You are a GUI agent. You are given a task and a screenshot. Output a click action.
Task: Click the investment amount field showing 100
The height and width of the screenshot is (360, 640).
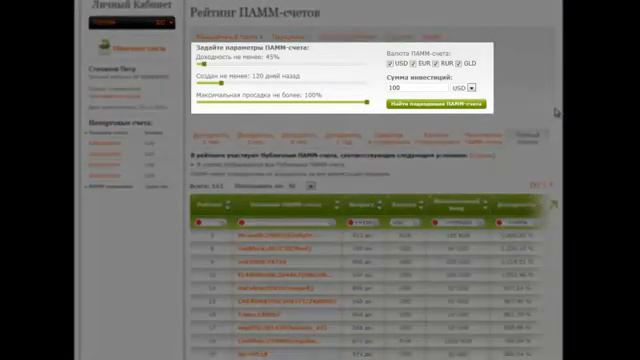(x=418, y=88)
